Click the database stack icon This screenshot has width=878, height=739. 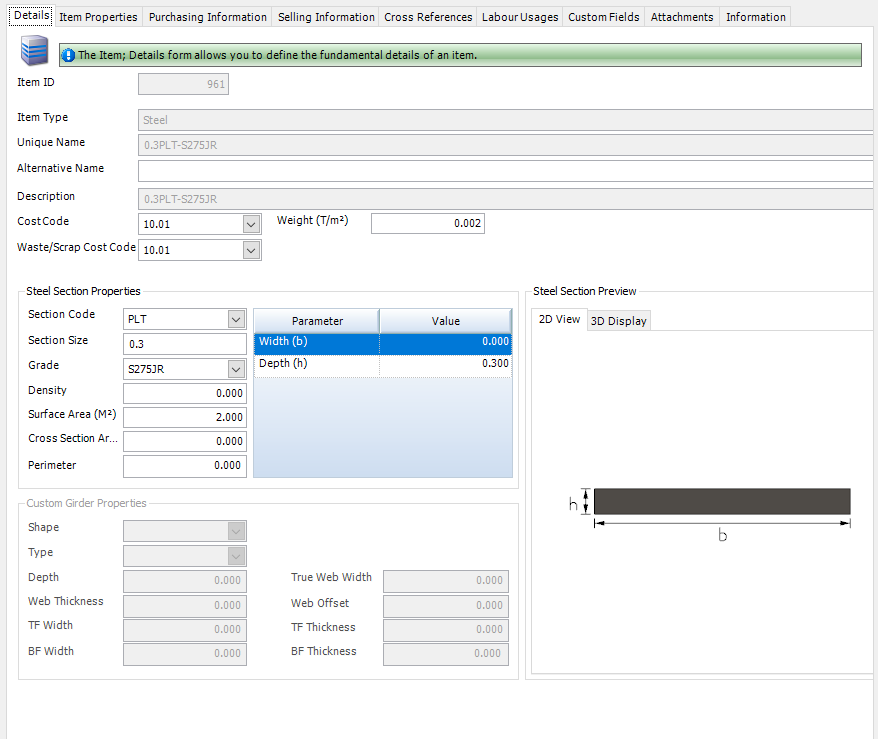tap(34, 51)
